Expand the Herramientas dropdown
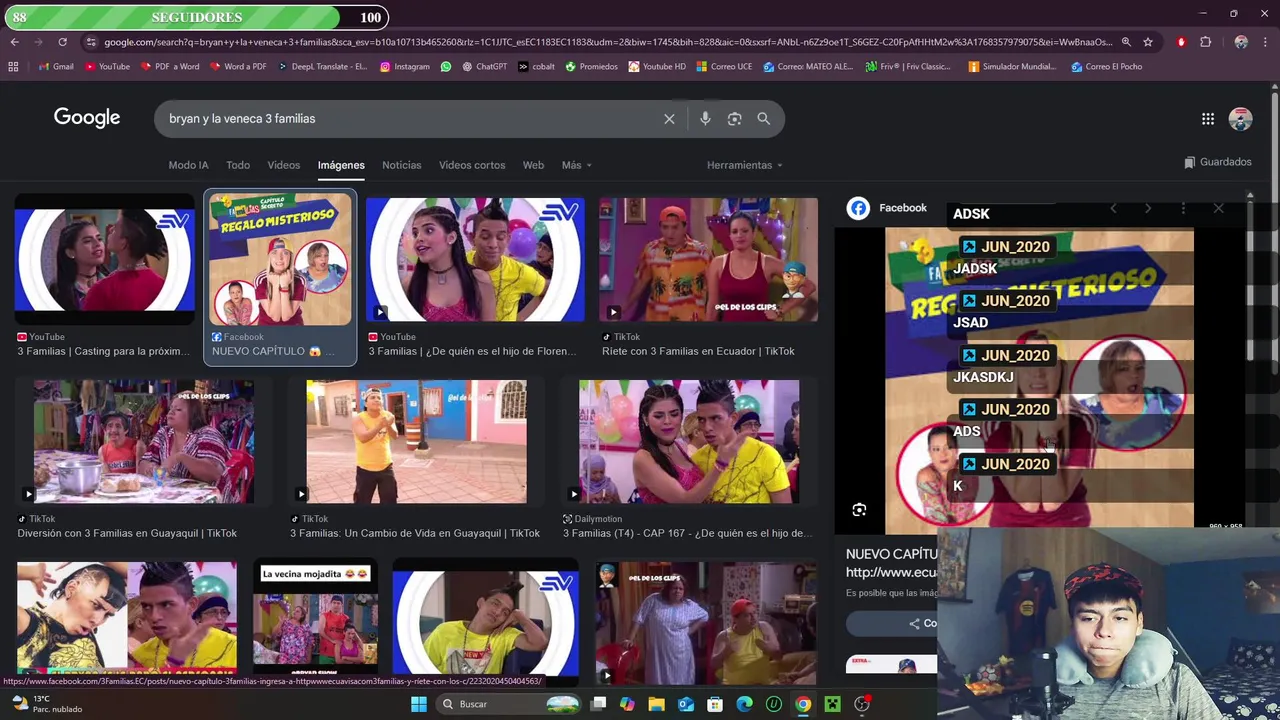The width and height of the screenshot is (1280, 720). (744, 165)
